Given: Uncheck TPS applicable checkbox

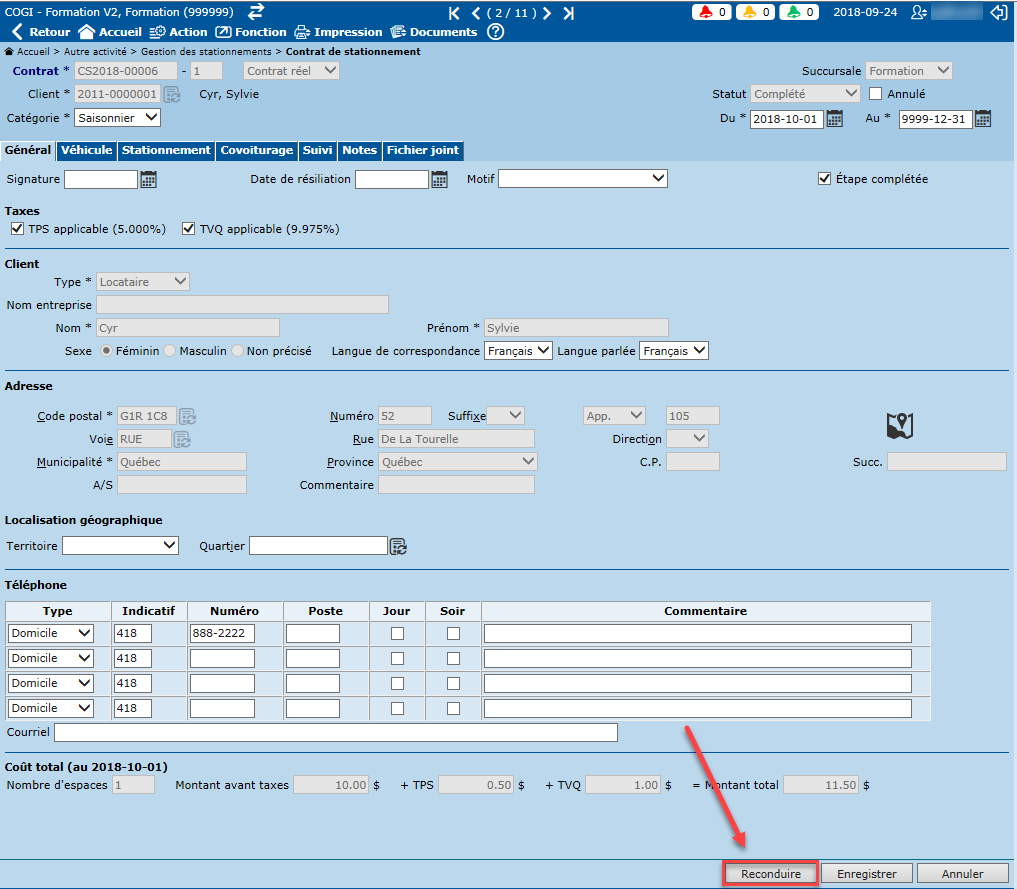Looking at the screenshot, I should (x=17, y=229).
